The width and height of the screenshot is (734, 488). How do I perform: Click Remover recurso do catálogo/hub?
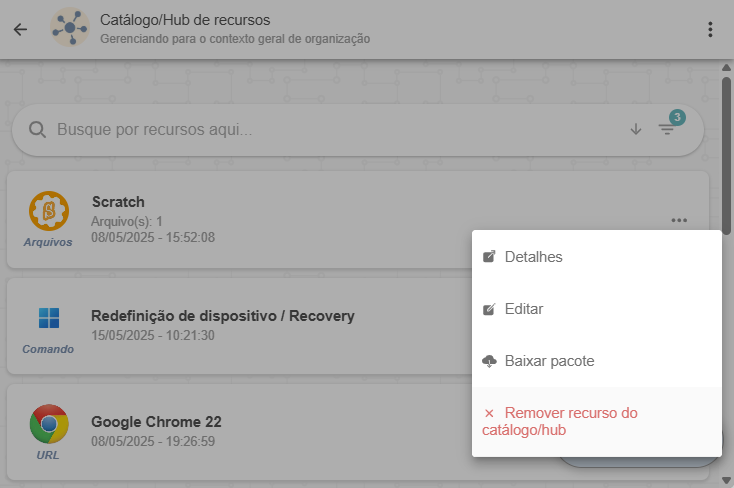tap(570, 422)
